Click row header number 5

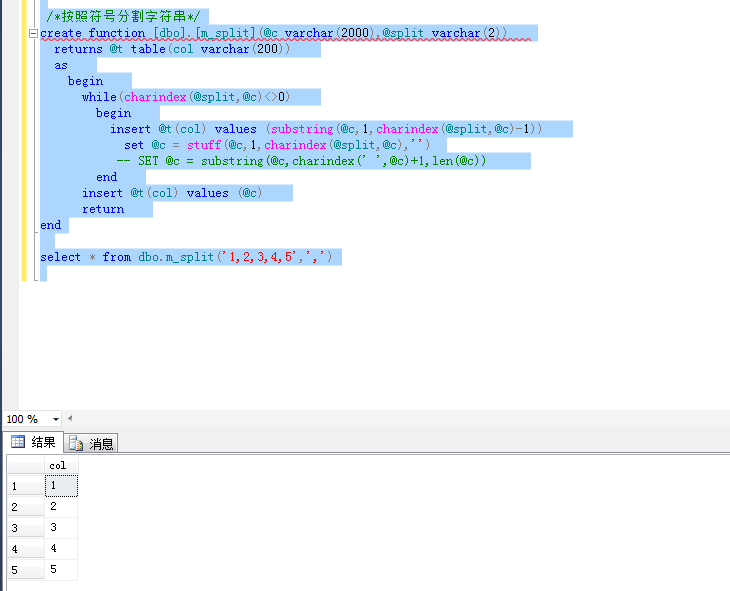coord(26,570)
